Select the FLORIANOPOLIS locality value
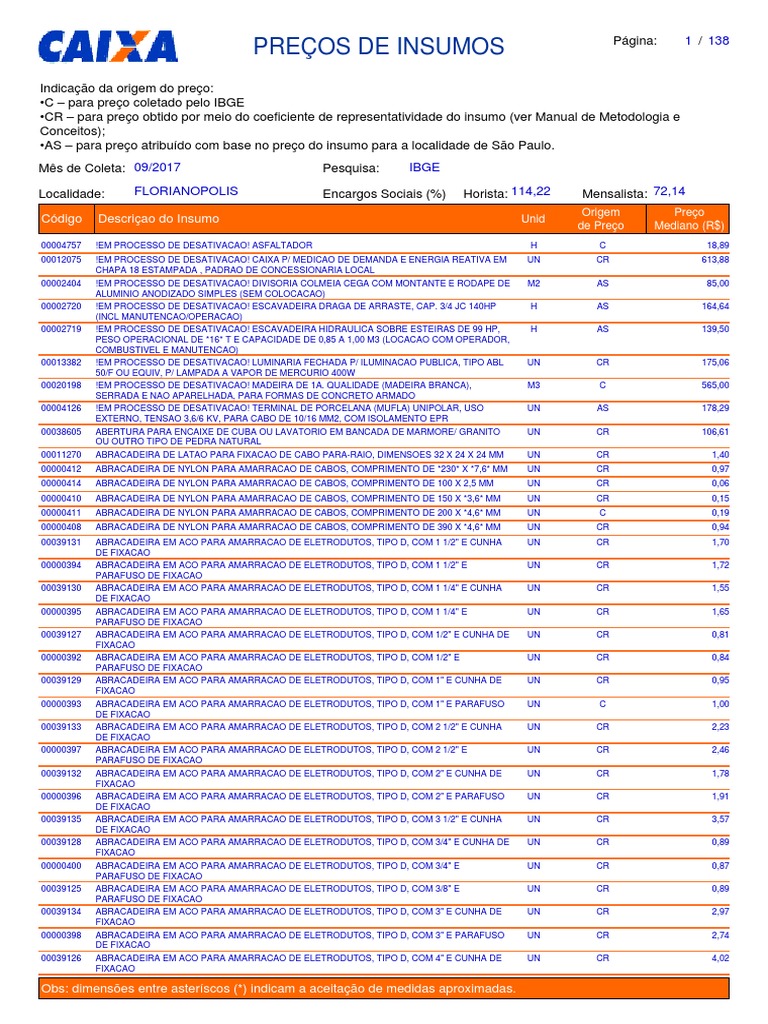The height and width of the screenshot is (1024, 768). tap(186, 191)
